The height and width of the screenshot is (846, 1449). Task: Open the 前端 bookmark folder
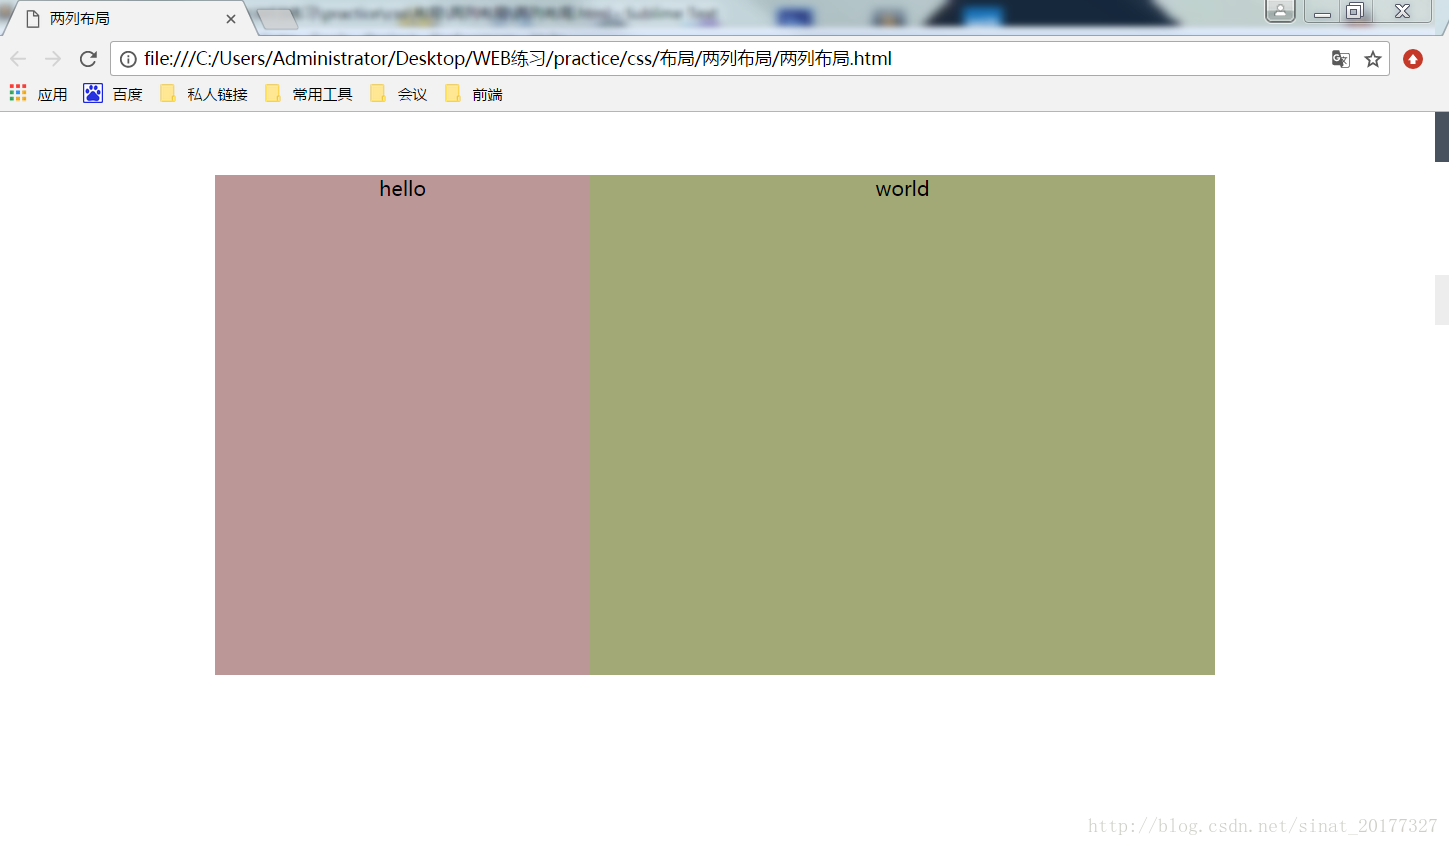tap(474, 94)
